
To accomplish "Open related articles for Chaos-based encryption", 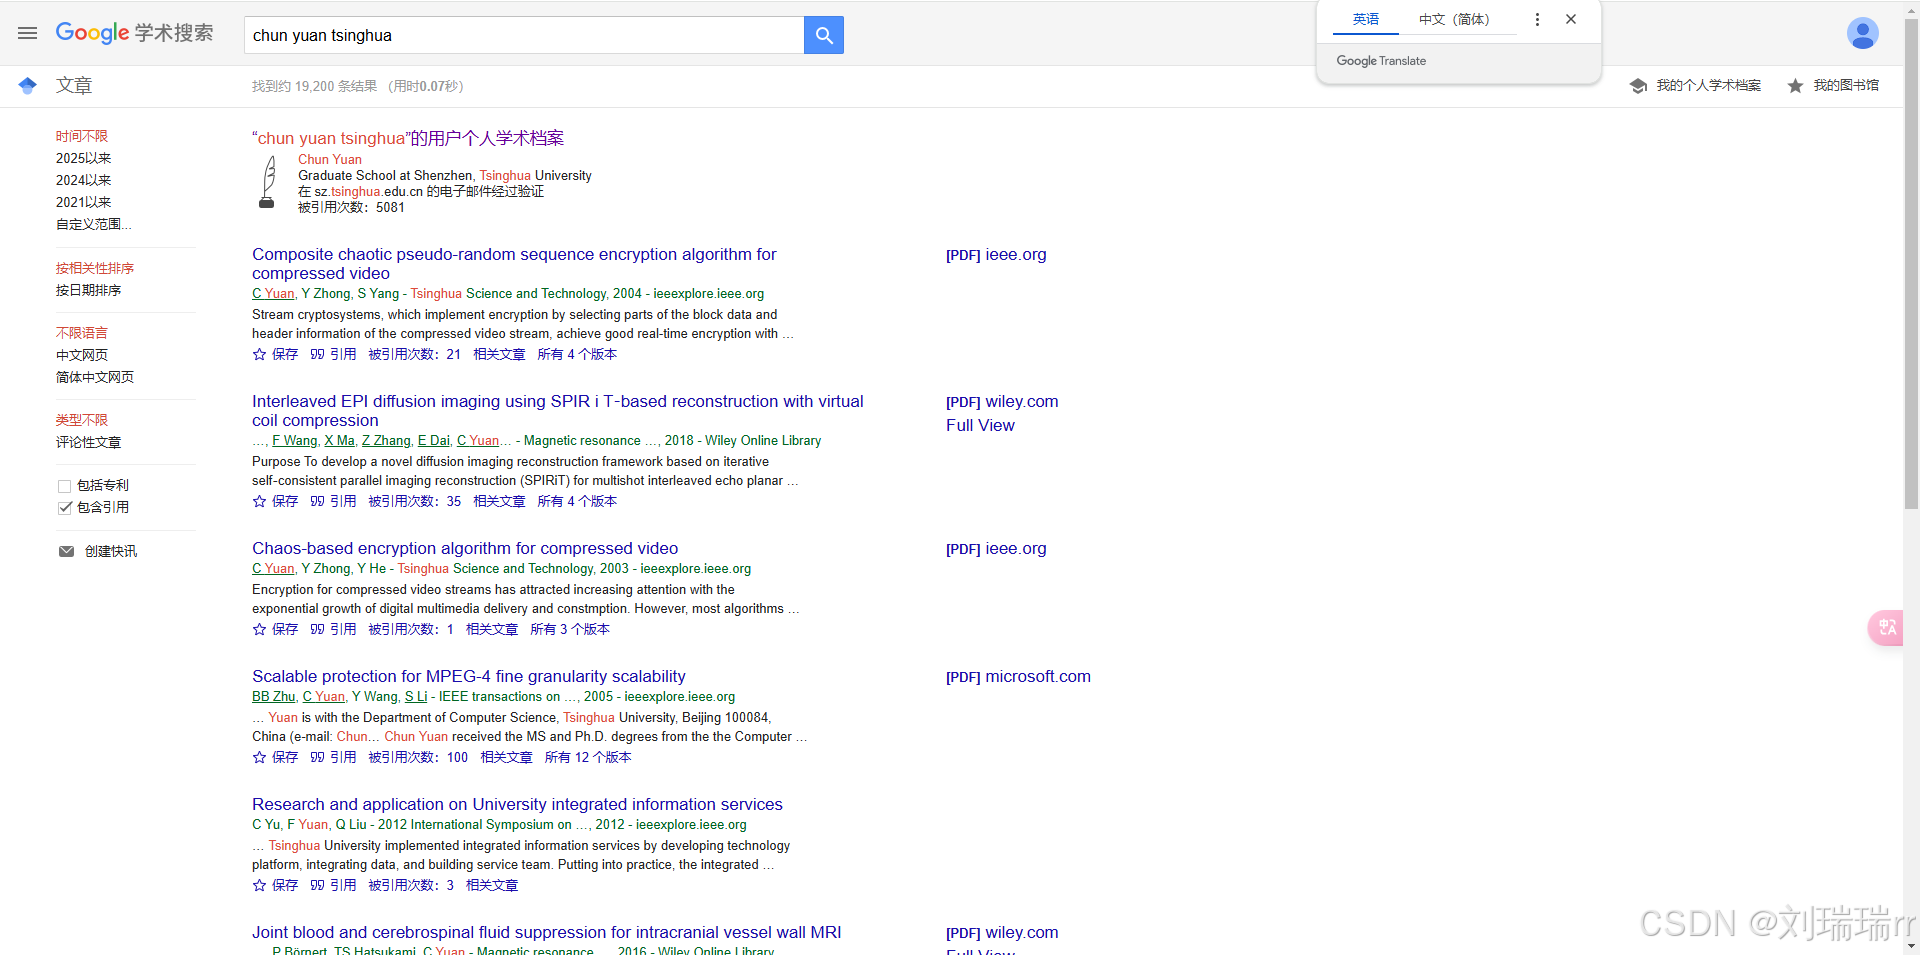I will tap(492, 629).
